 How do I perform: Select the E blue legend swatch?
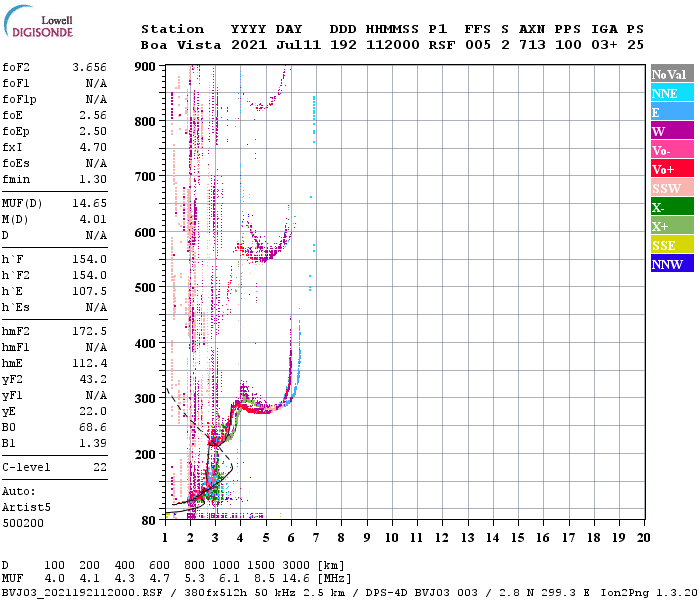point(672,112)
